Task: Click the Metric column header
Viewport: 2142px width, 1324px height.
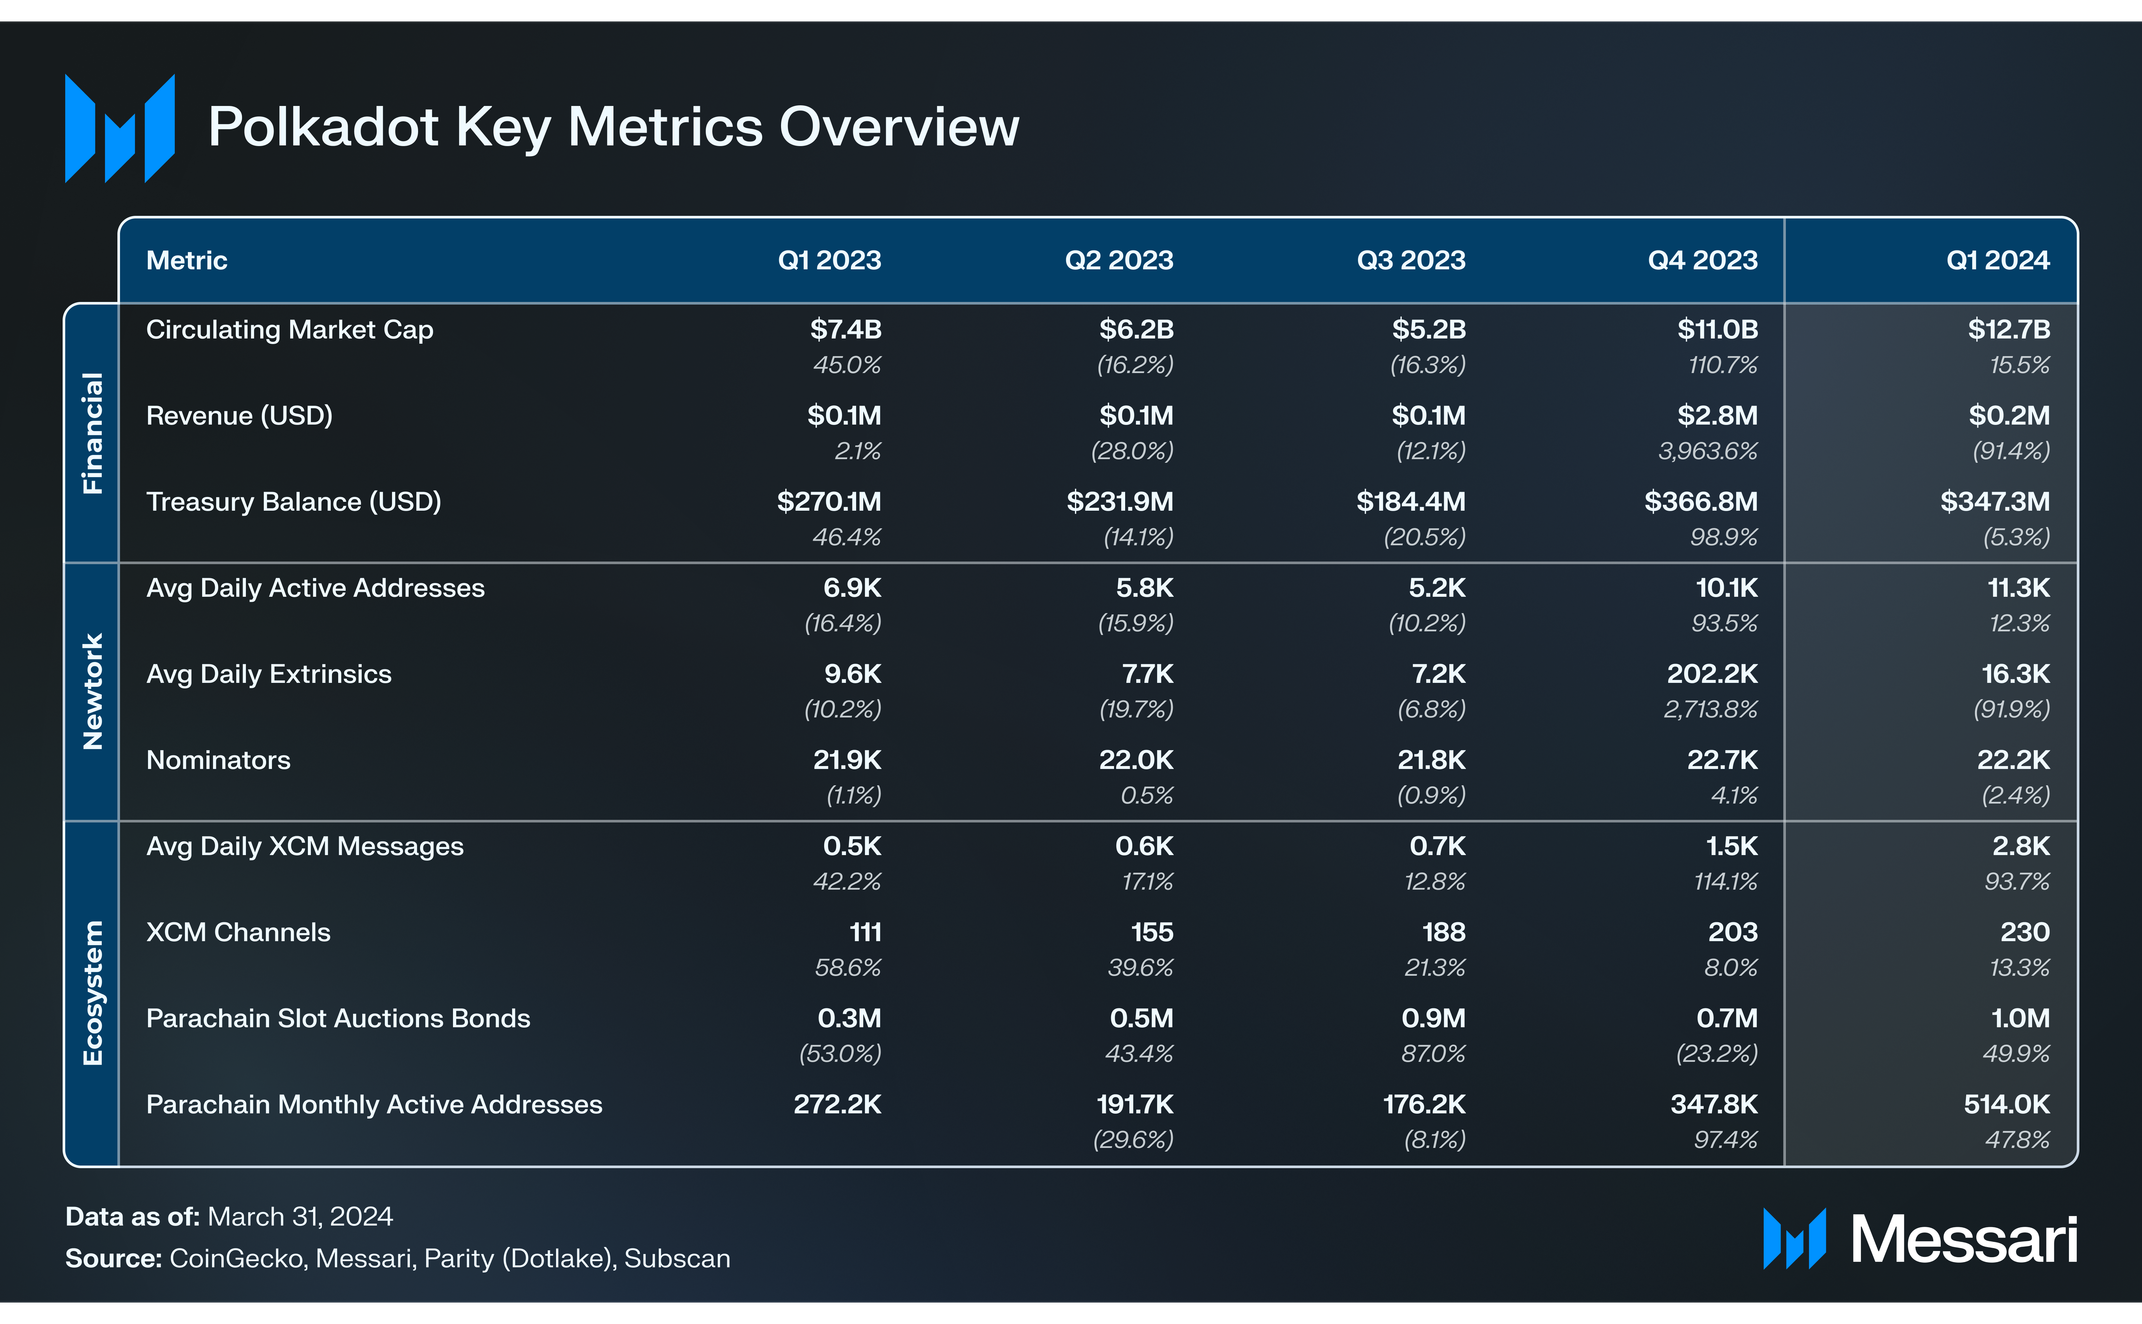Action: (x=187, y=260)
